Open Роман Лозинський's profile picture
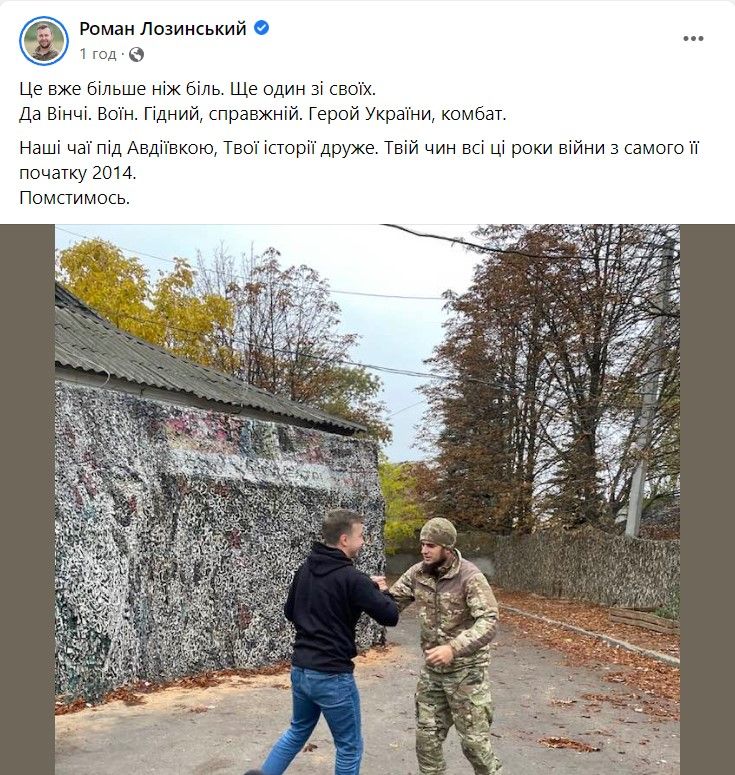This screenshot has width=735, height=775. point(43,41)
